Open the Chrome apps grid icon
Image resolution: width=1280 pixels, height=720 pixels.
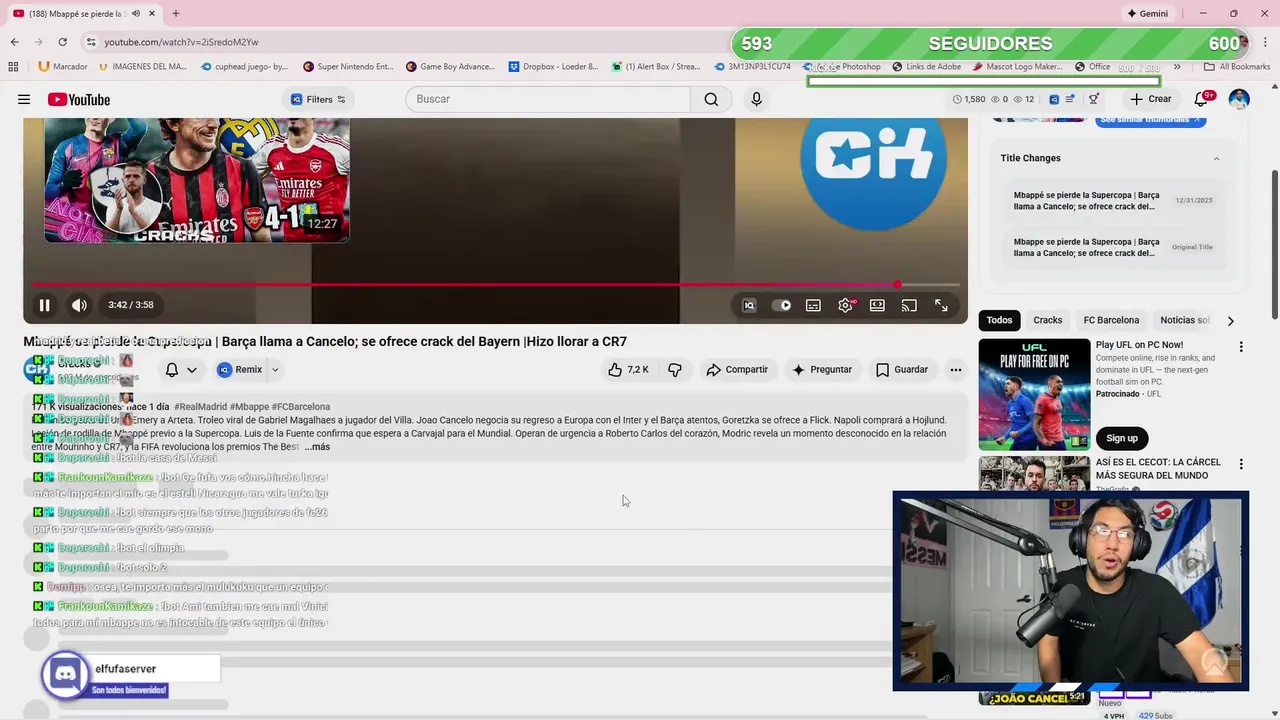point(13,67)
